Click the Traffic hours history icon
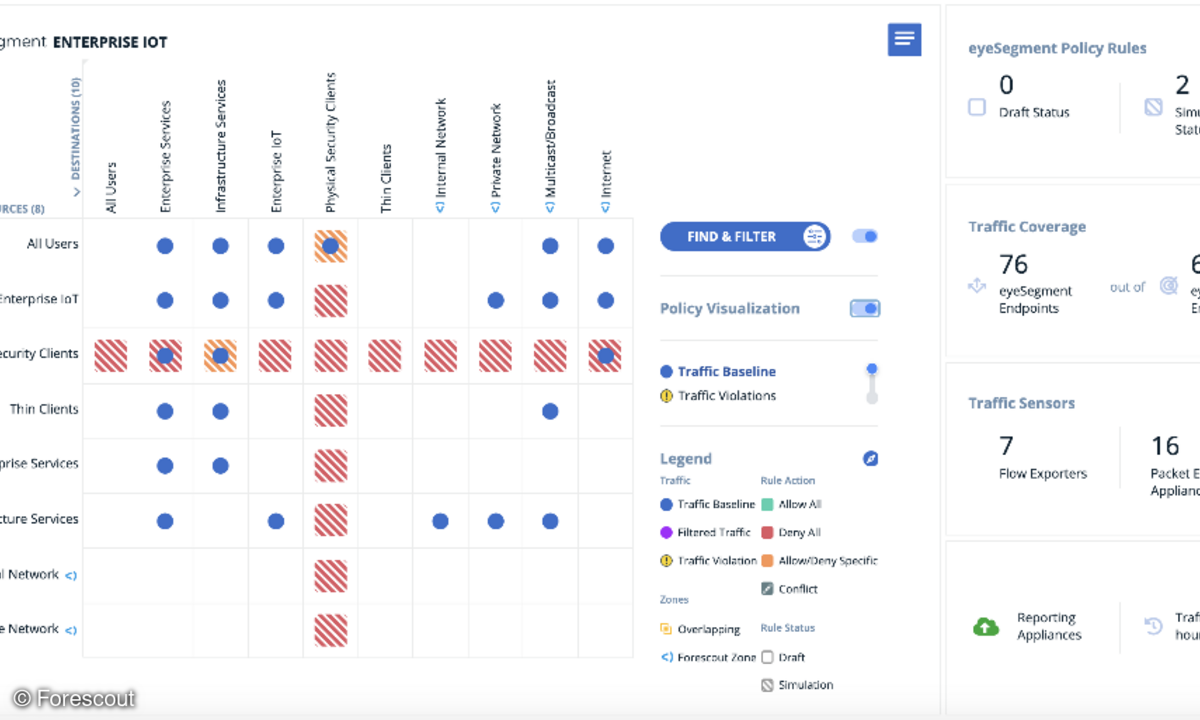1200x720 pixels. pyautogui.click(x=1154, y=627)
